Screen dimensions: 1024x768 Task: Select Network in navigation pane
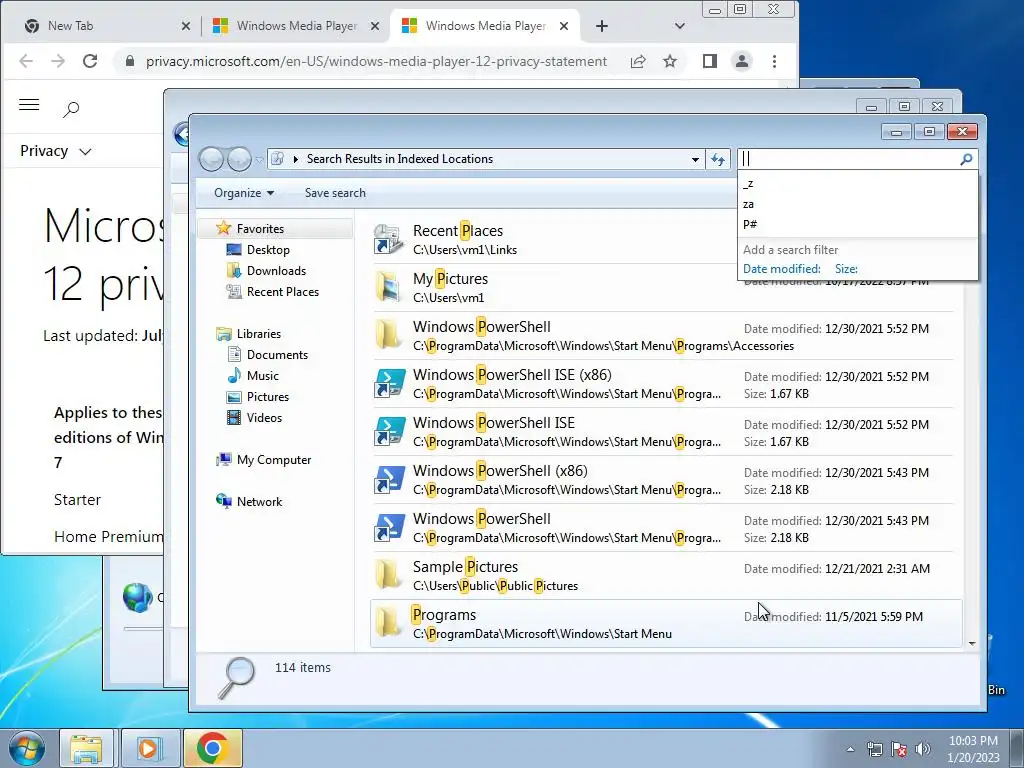[x=259, y=502]
